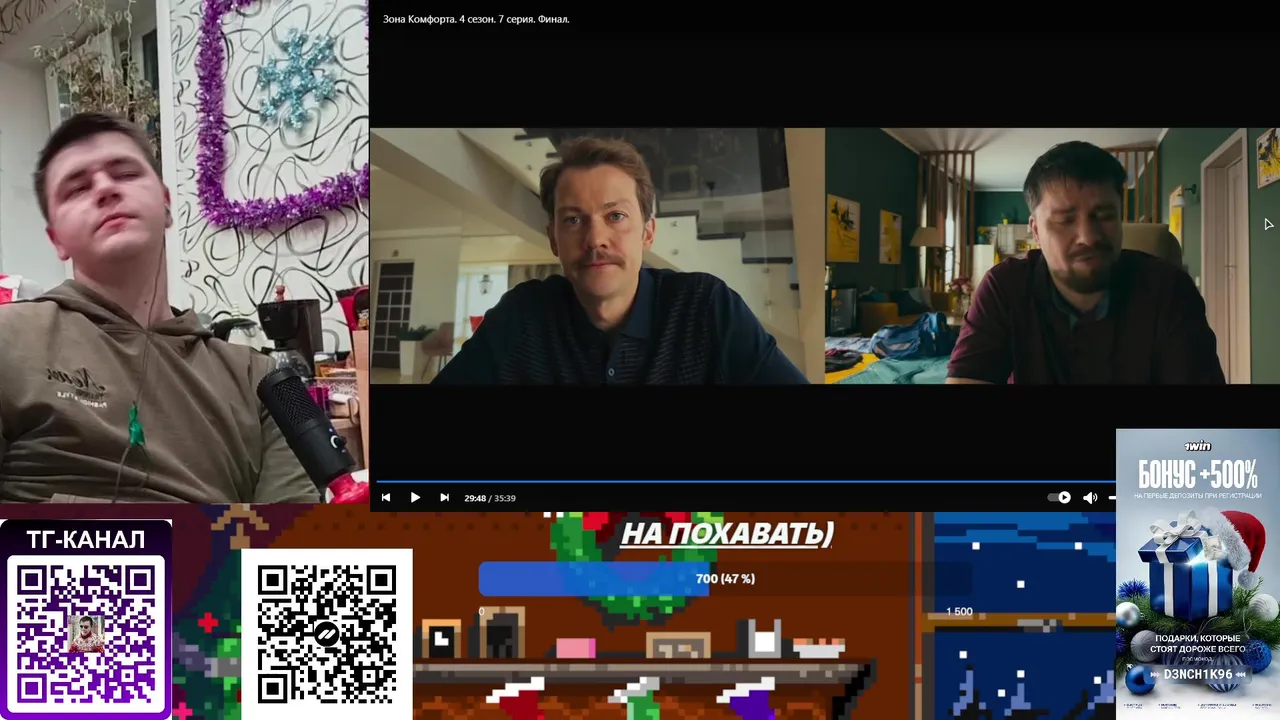Image resolution: width=1280 pixels, height=720 pixels.
Task: Click the 1win bonus +500% banner
Action: pyautogui.click(x=1197, y=573)
